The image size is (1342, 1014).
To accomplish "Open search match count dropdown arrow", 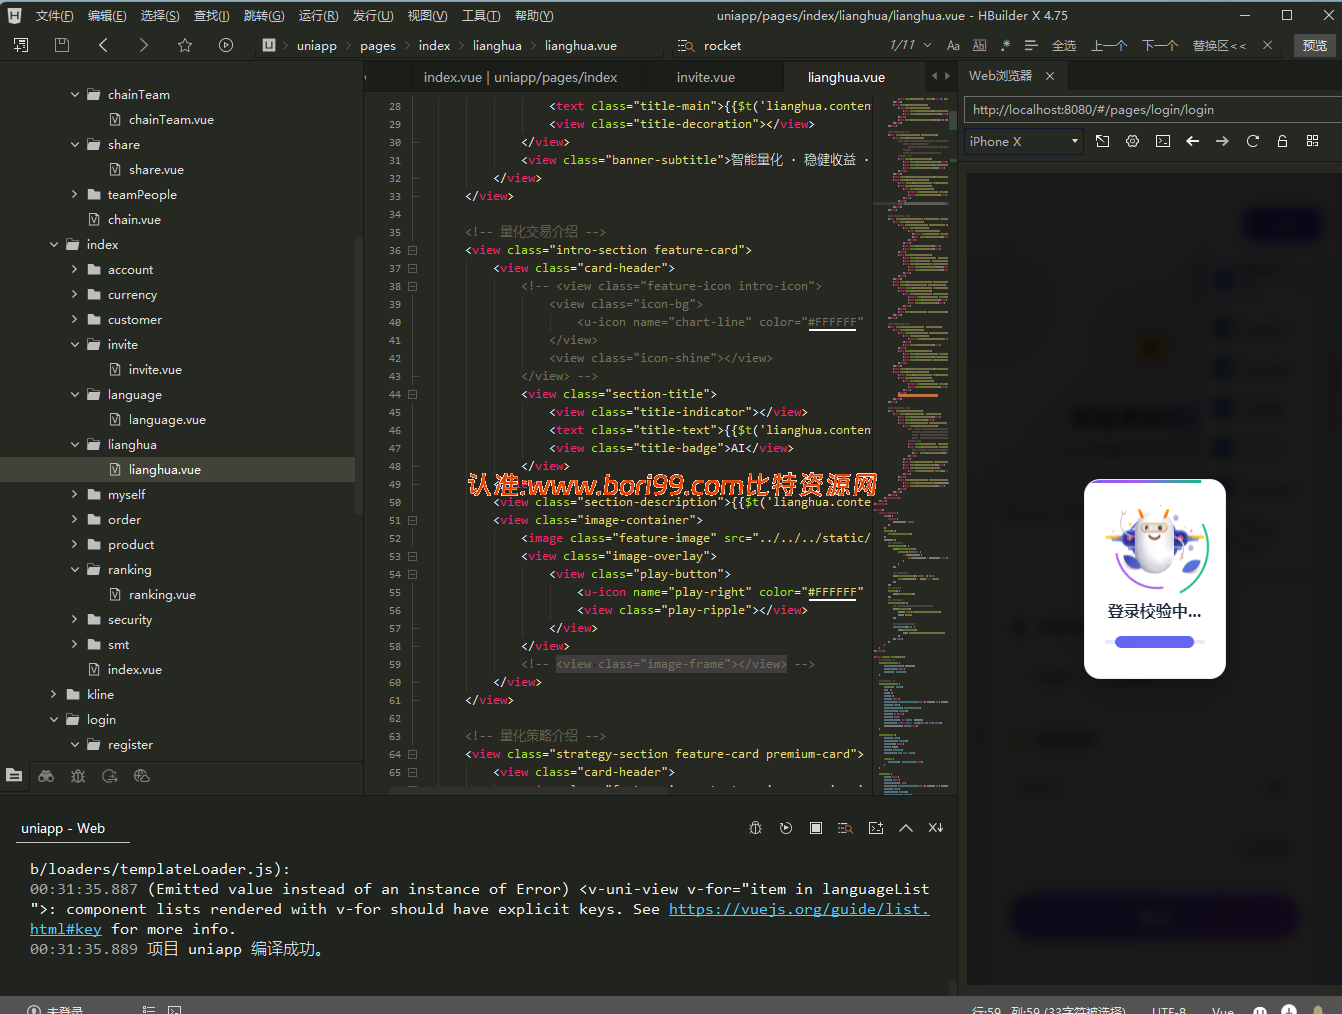I will coord(928,45).
